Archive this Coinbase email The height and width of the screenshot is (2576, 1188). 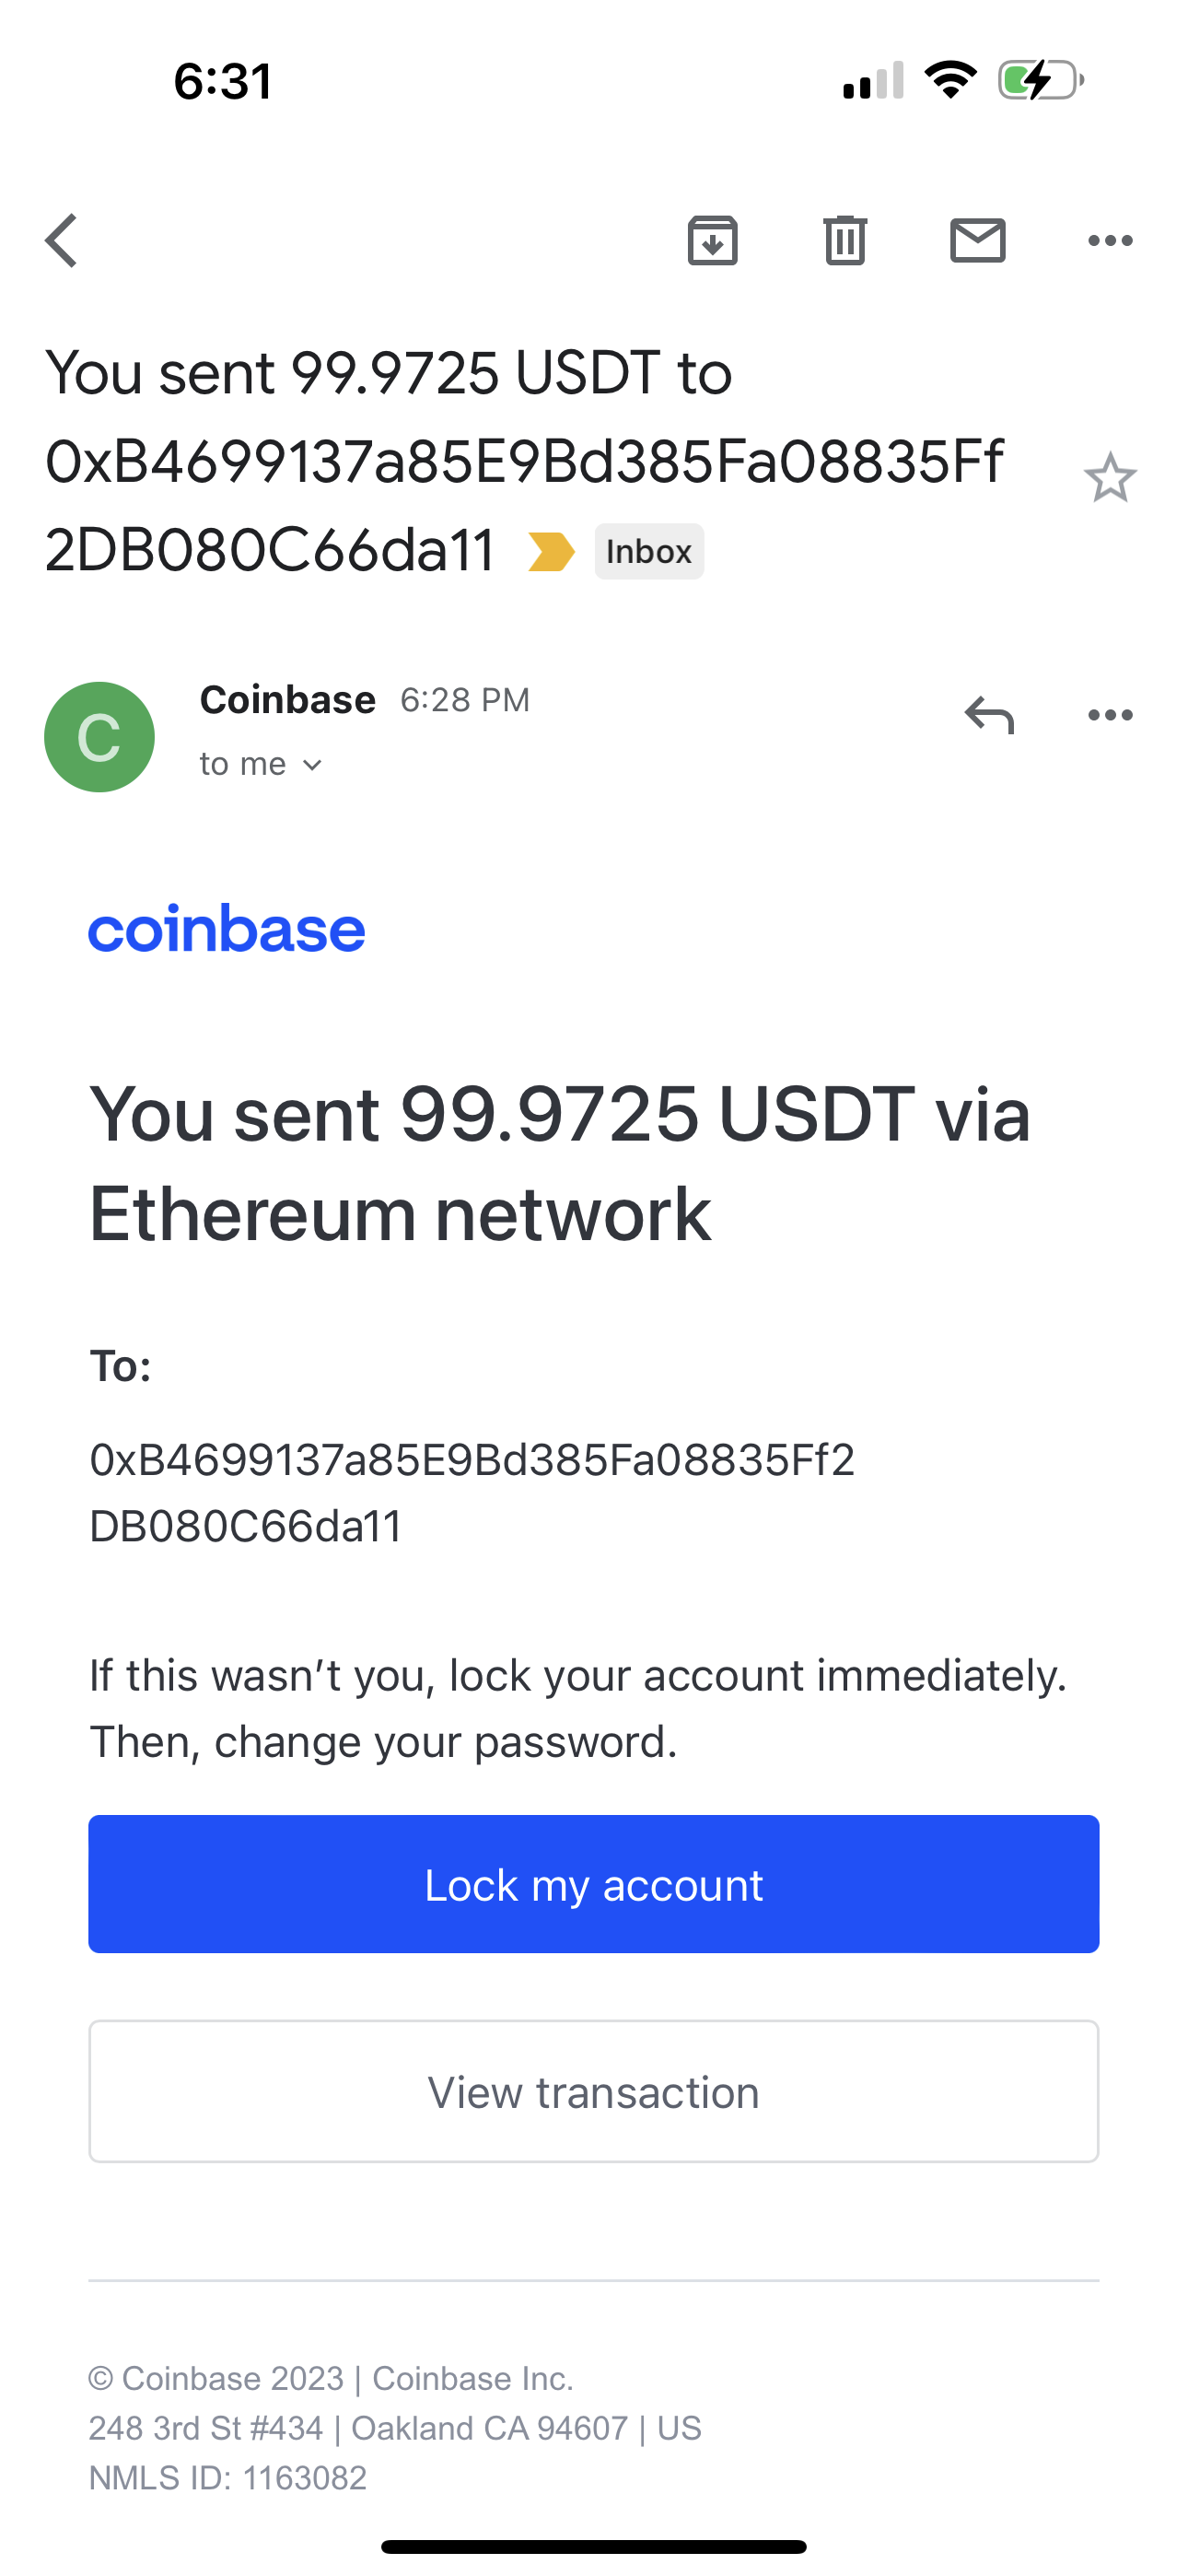point(712,241)
